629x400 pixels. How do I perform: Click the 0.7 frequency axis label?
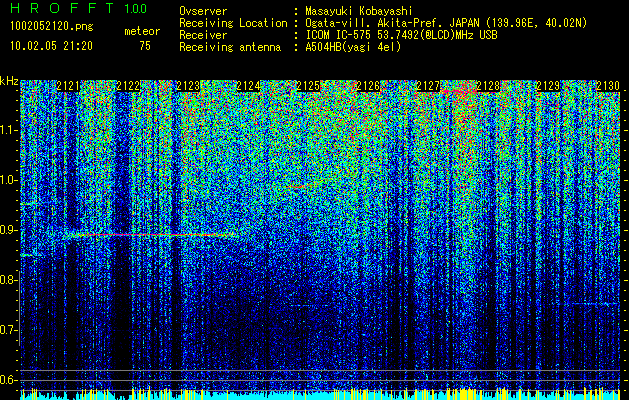pyautogui.click(x=8, y=330)
